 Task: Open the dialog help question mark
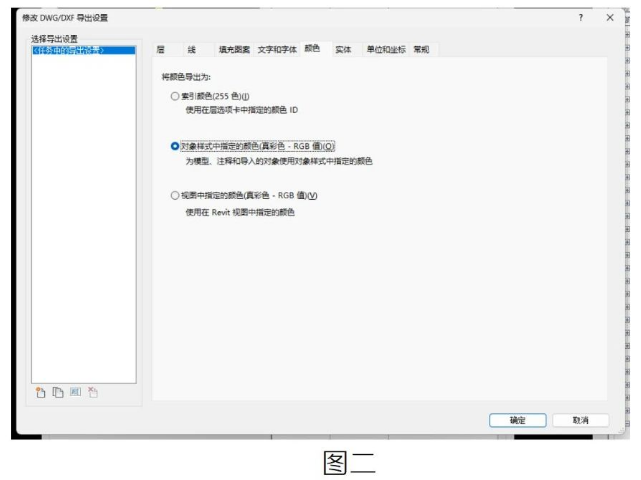(580, 18)
